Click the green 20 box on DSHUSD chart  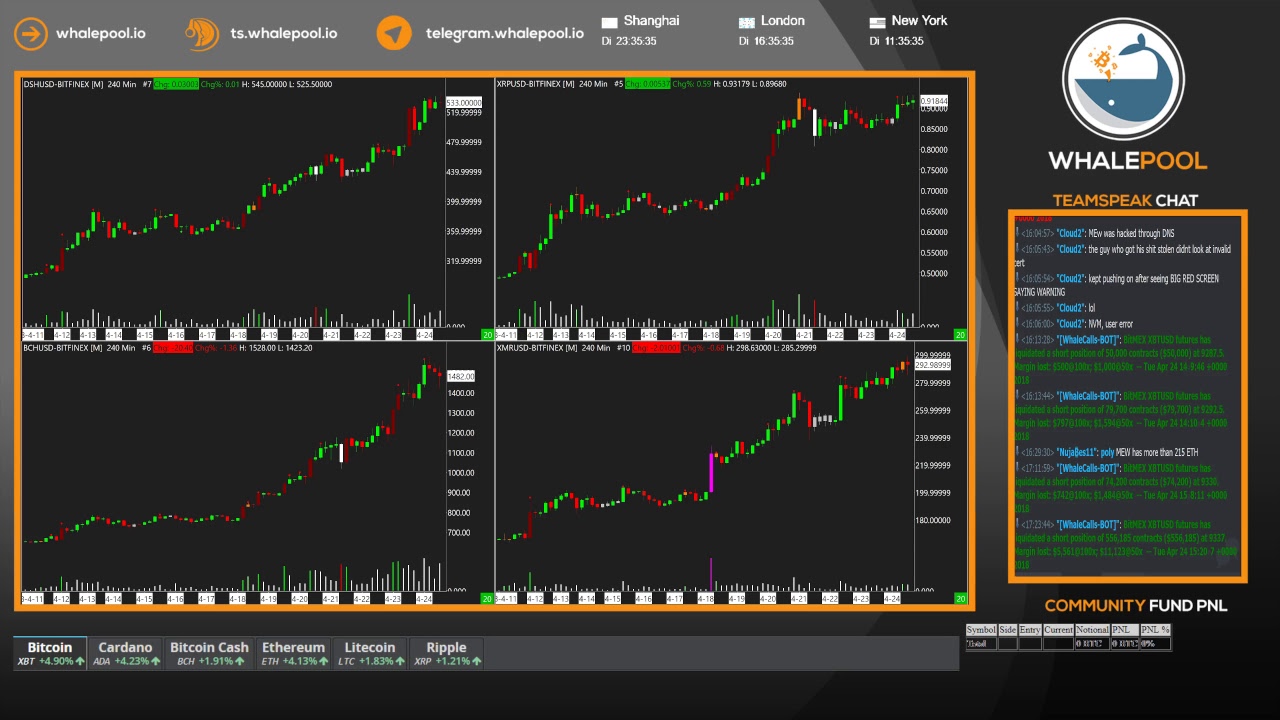pyautogui.click(x=487, y=334)
